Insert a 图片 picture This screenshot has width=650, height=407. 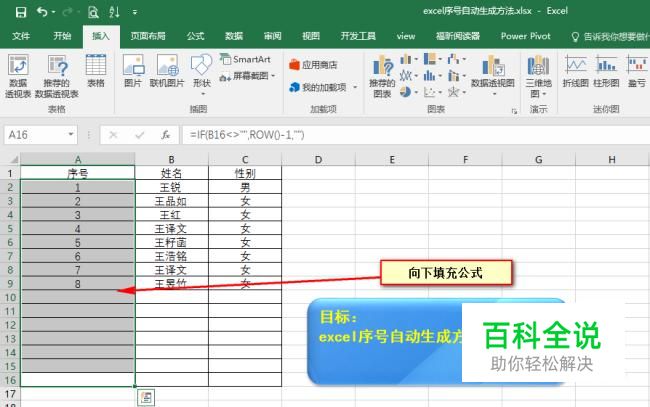click(x=133, y=70)
